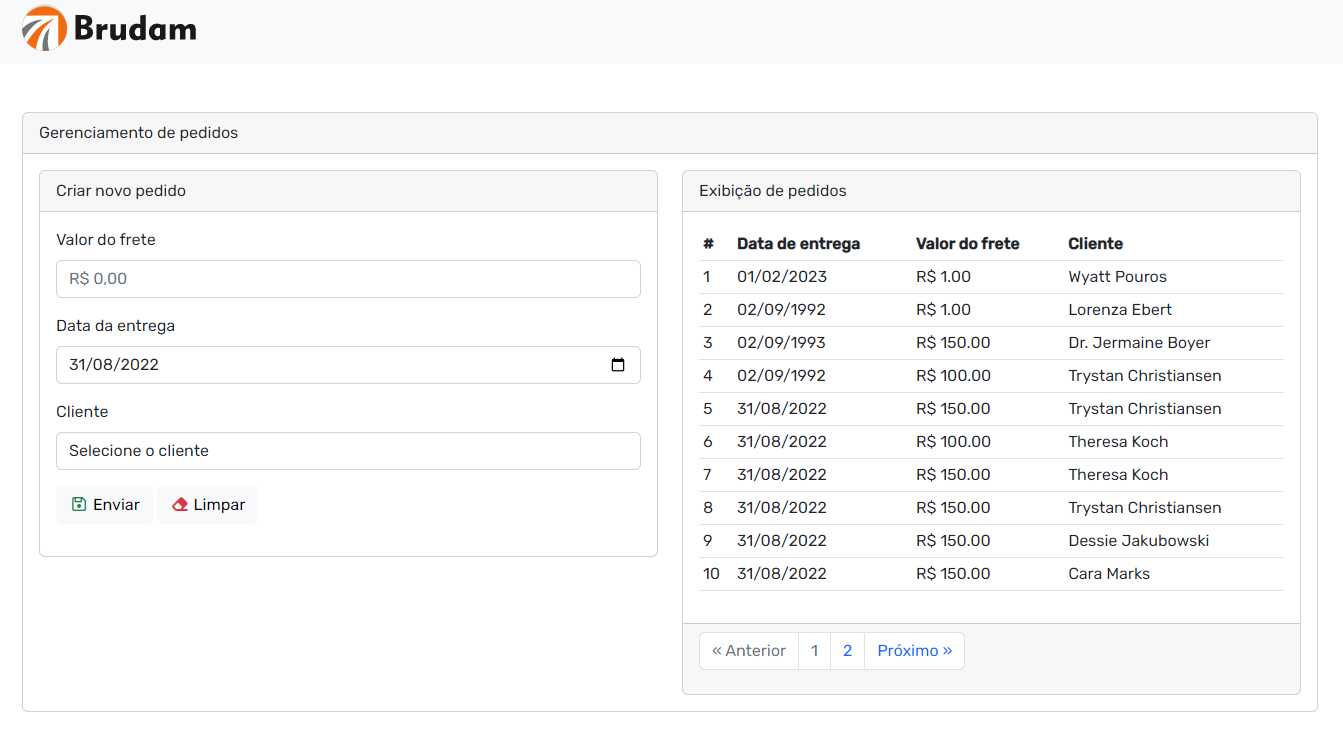Viewport: 1343px width, 729px height.
Task: Click the Brudam logo
Action: [x=108, y=30]
